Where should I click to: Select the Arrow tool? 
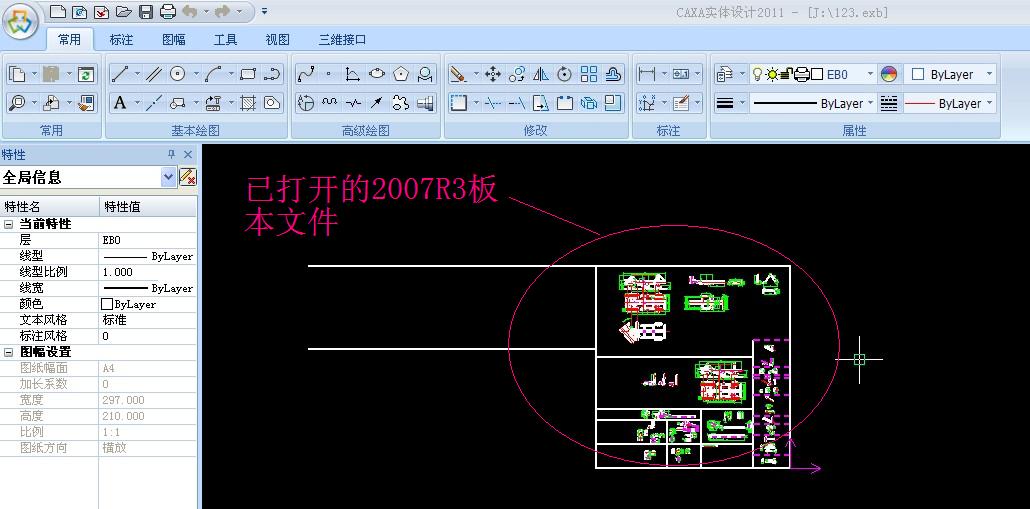[x=376, y=103]
